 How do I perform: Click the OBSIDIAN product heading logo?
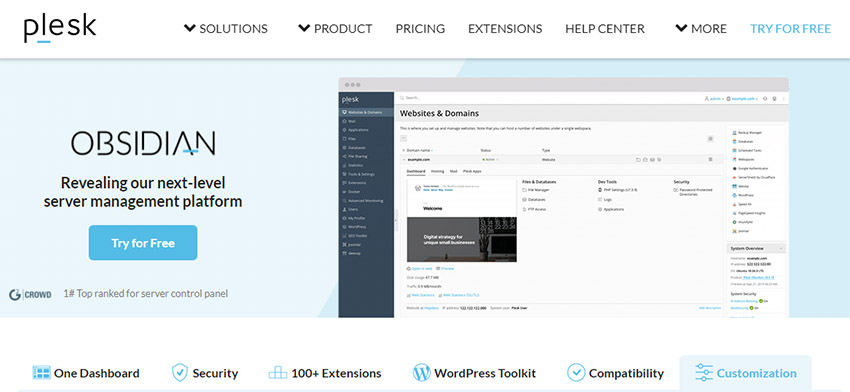143,143
